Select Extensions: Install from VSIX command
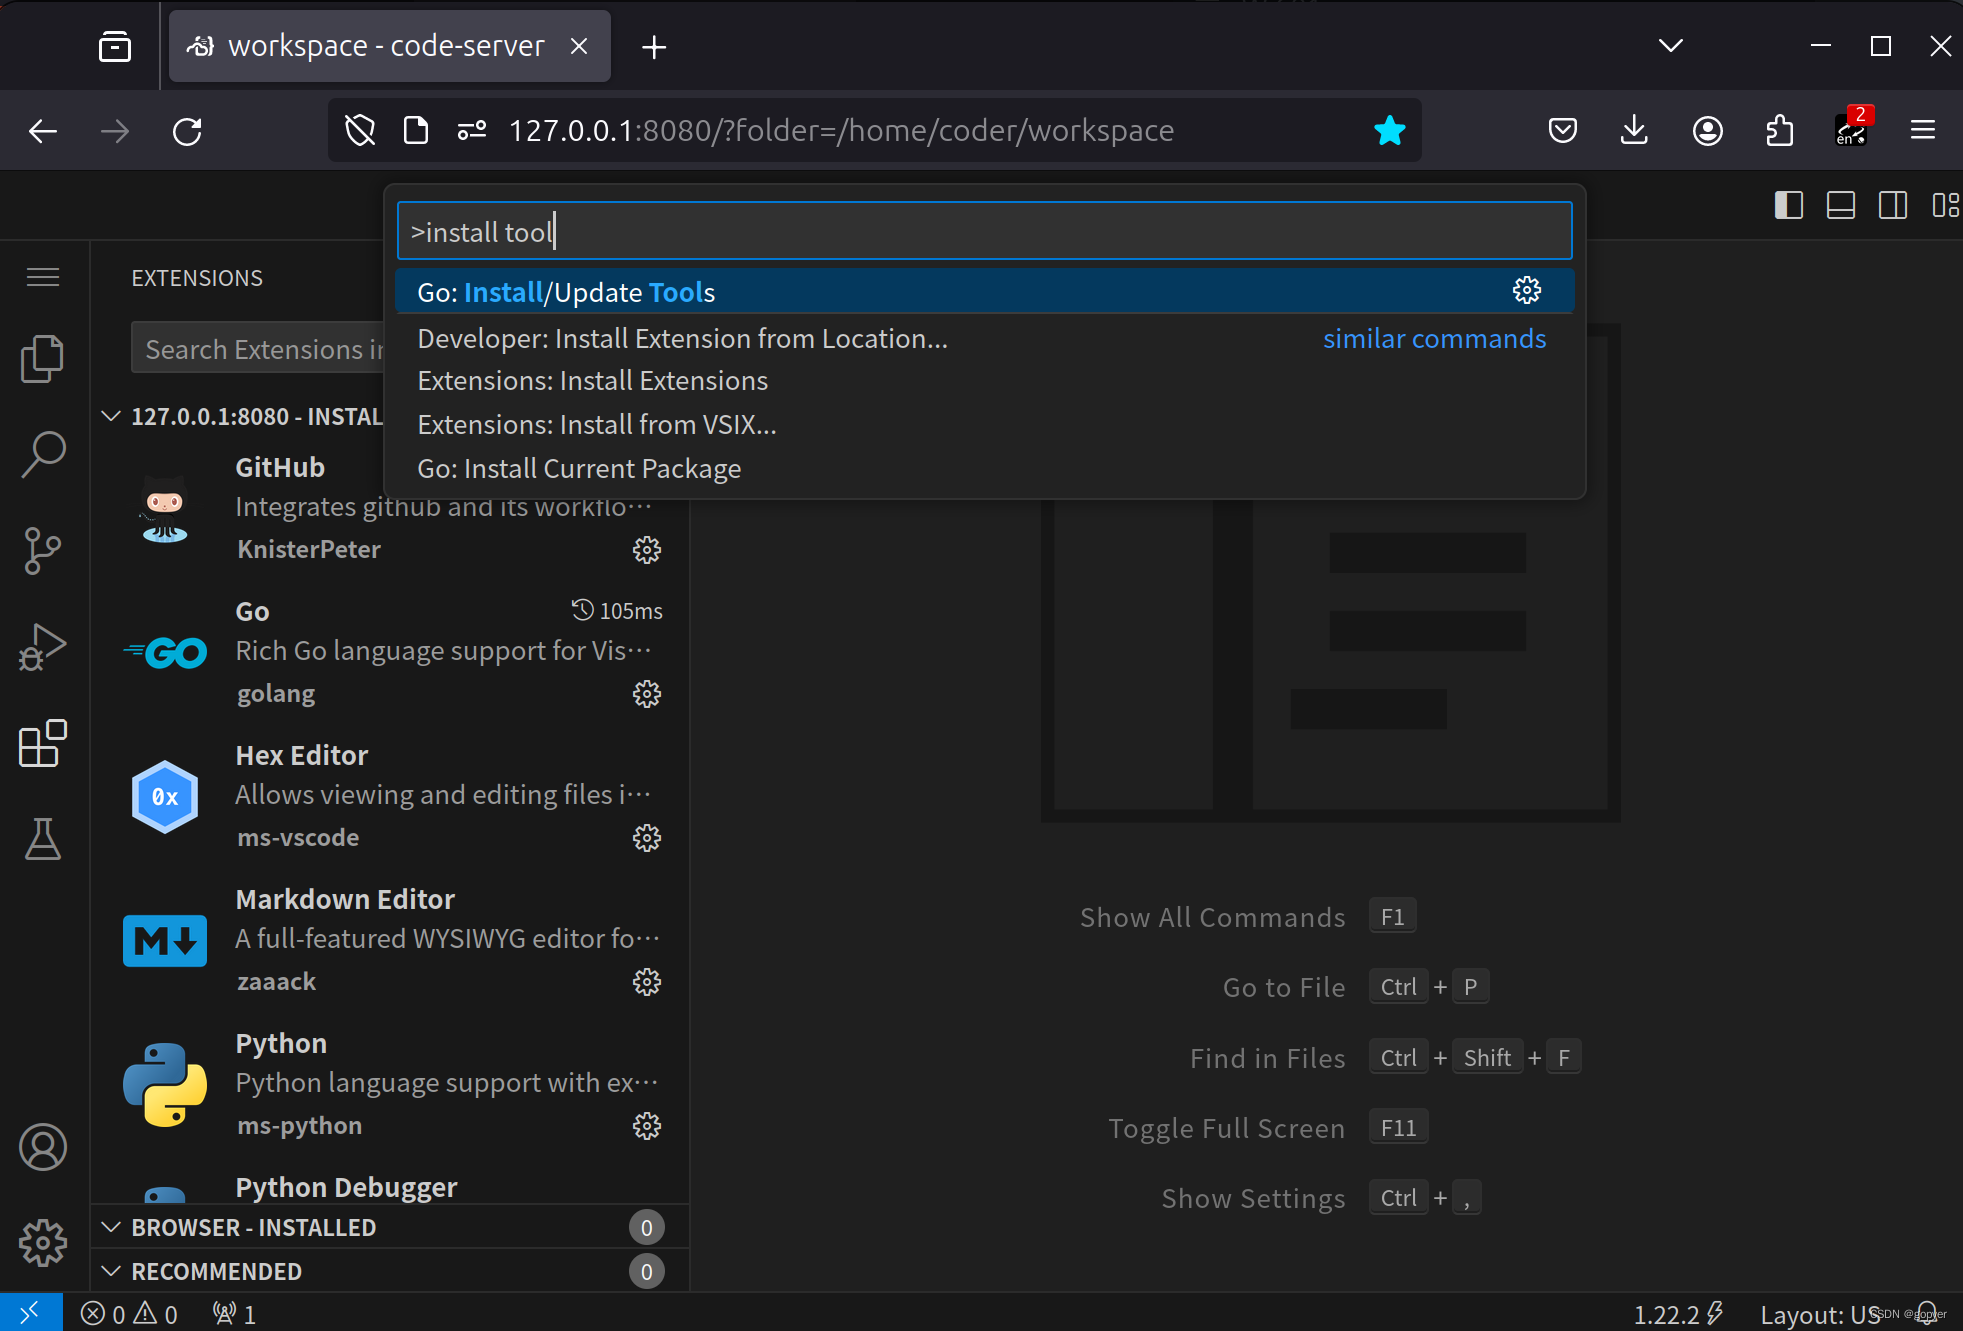This screenshot has height=1331, width=1963. (x=985, y=425)
